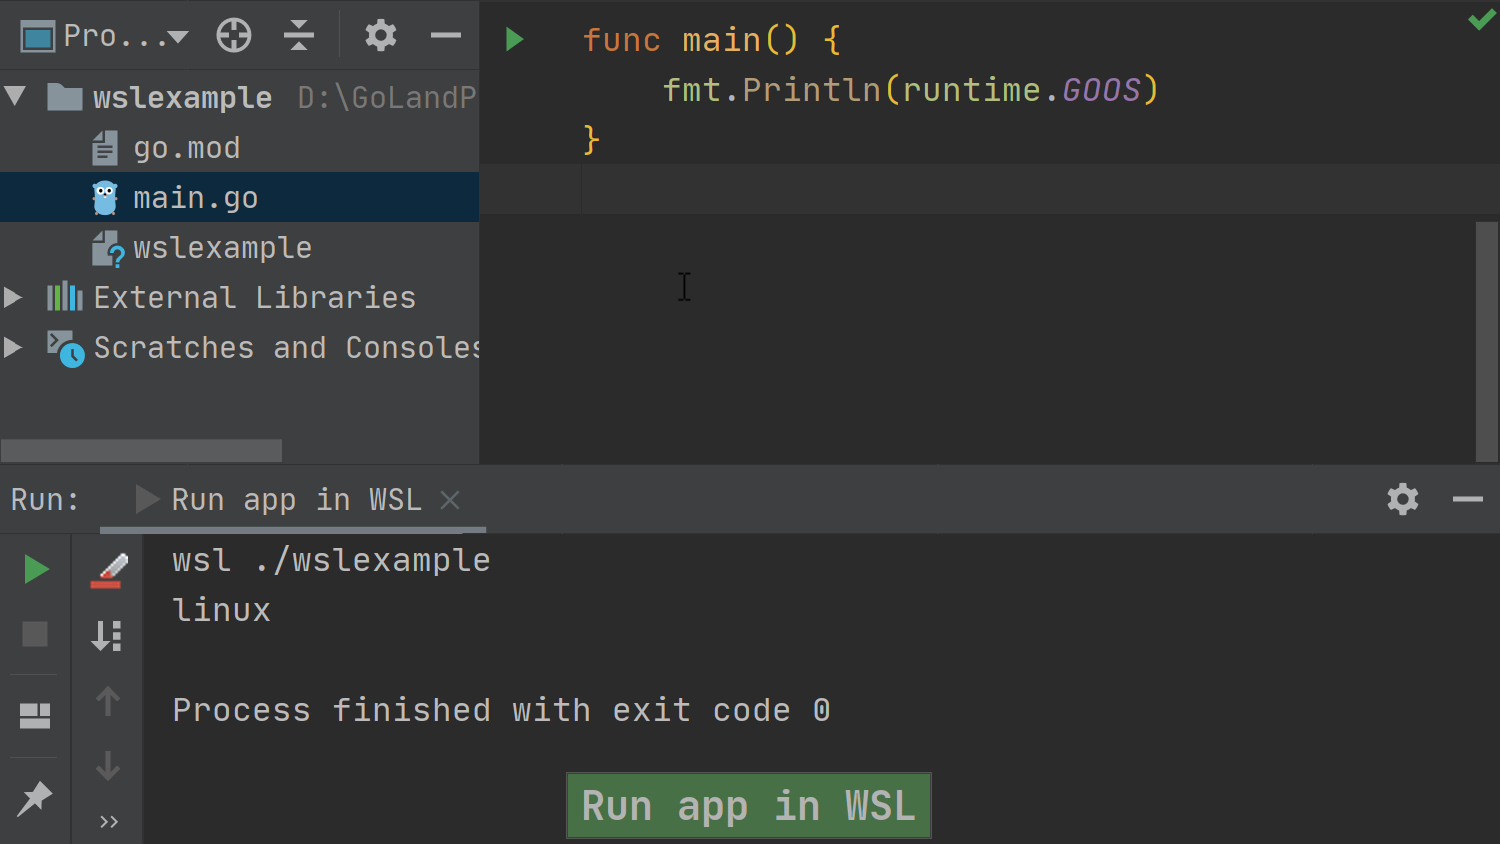This screenshot has width=1500, height=844.
Task: Select the go.mod file
Action: (187, 148)
